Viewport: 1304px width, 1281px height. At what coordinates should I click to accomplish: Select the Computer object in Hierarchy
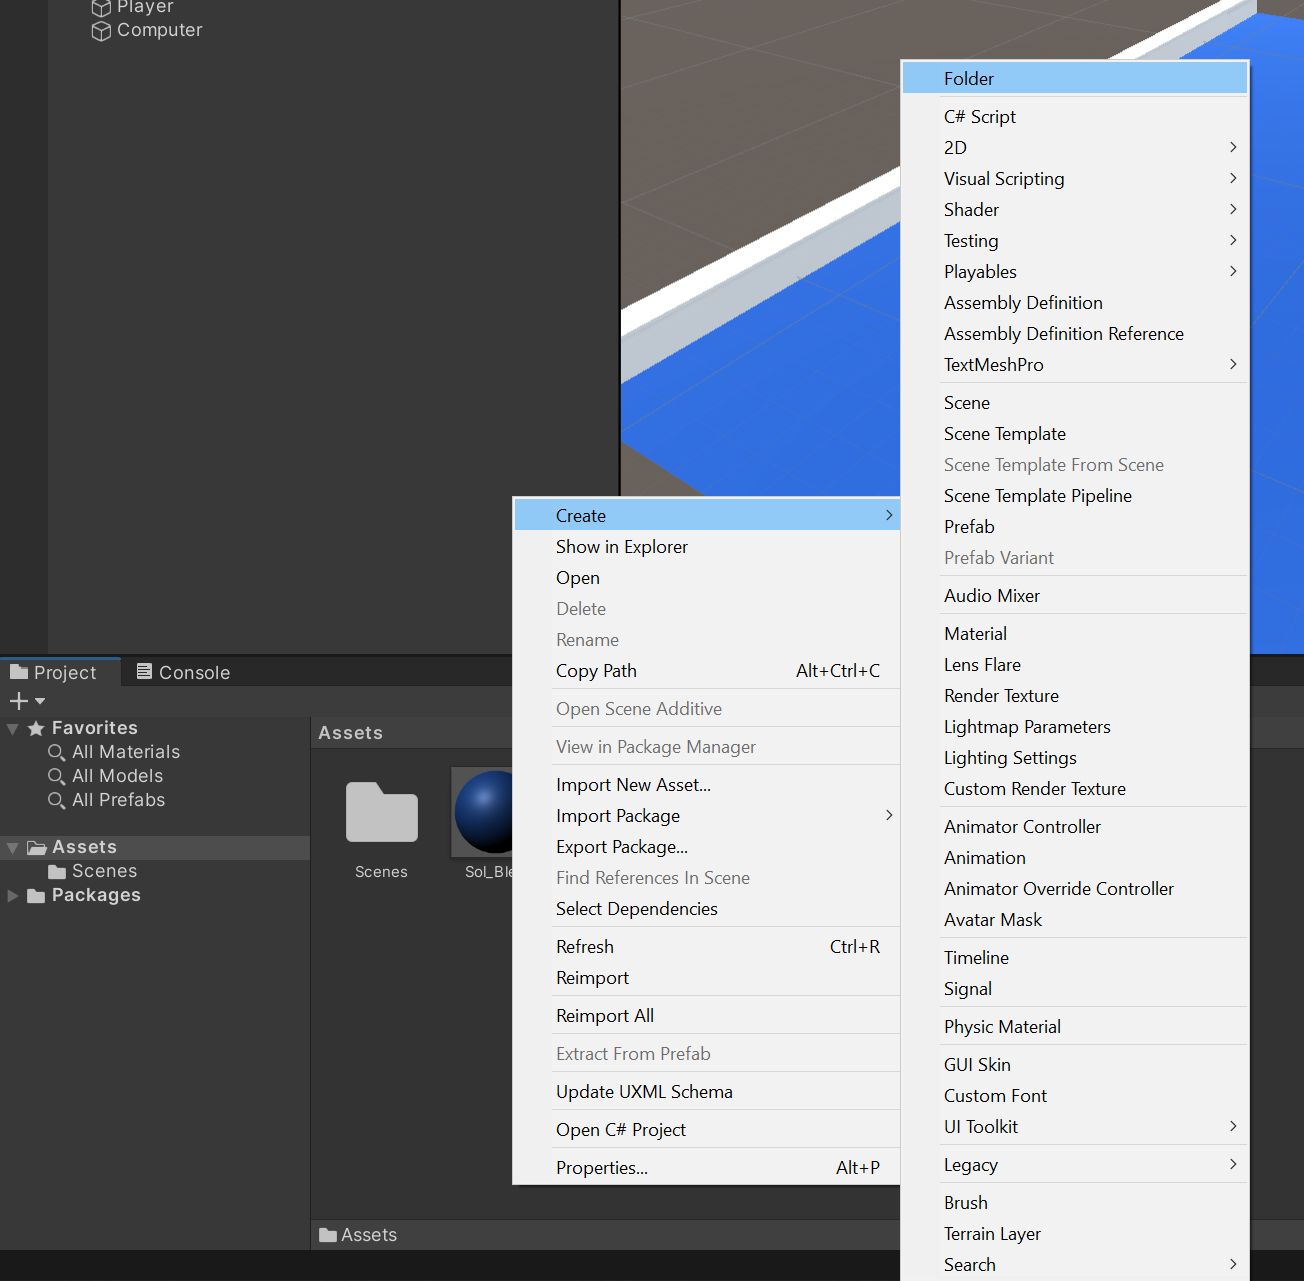pyautogui.click(x=159, y=30)
